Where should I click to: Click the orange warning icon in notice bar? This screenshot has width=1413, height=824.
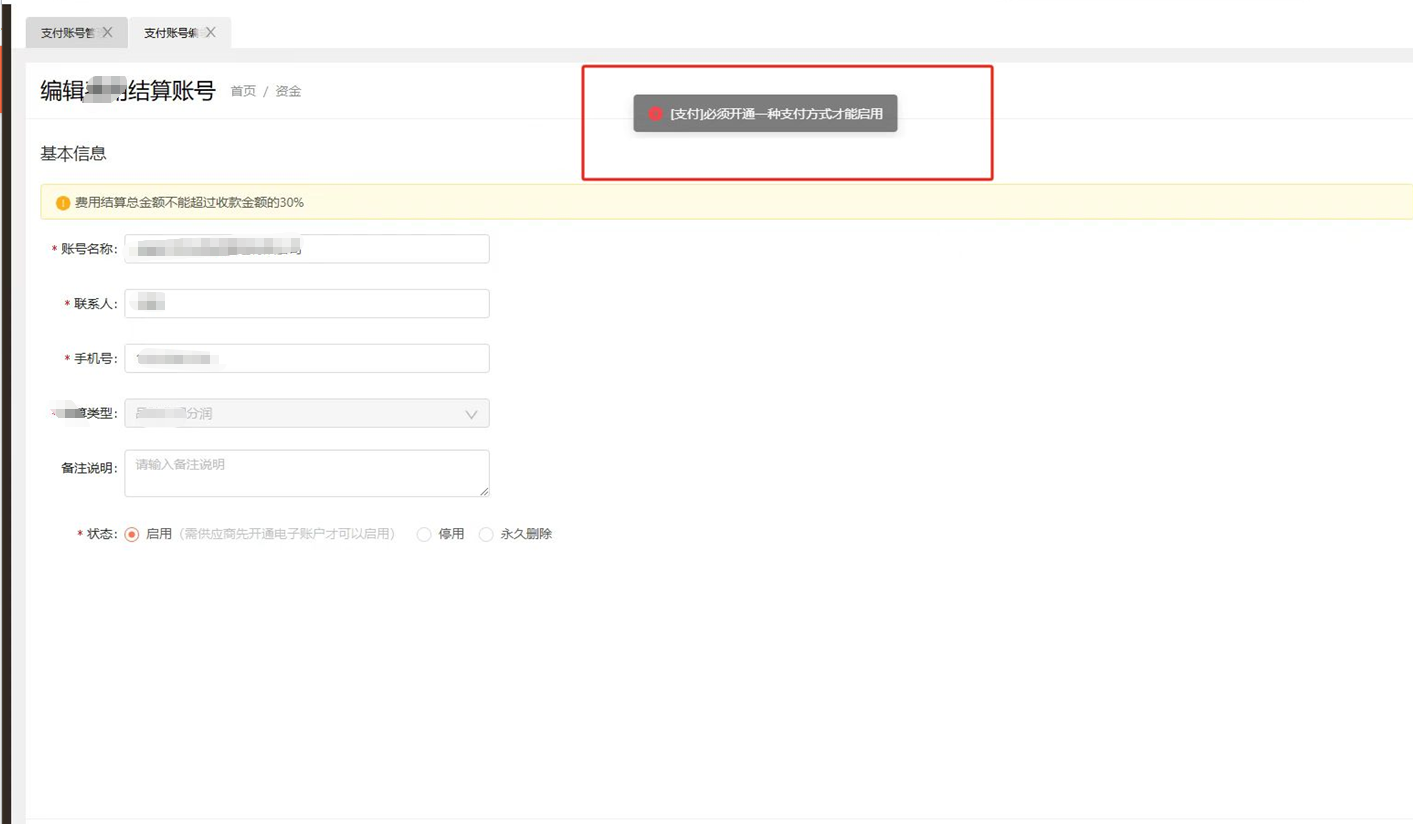[63, 203]
